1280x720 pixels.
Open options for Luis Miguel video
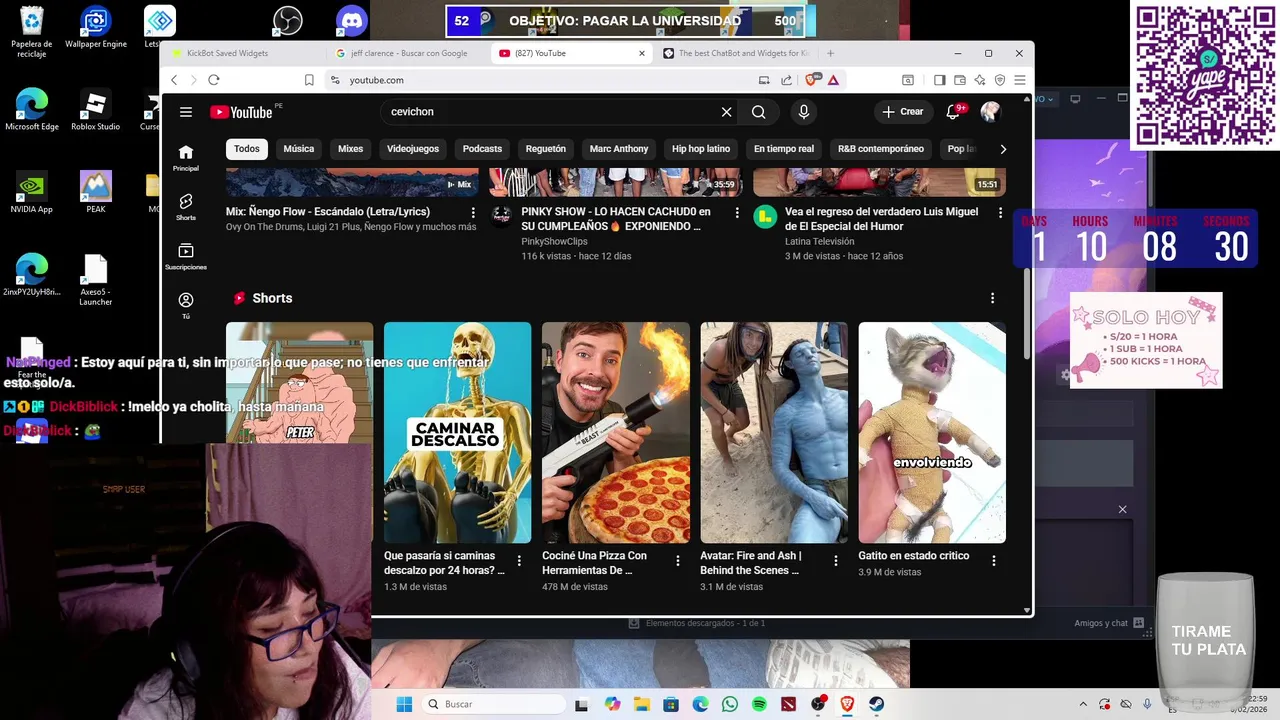pos(1000,213)
